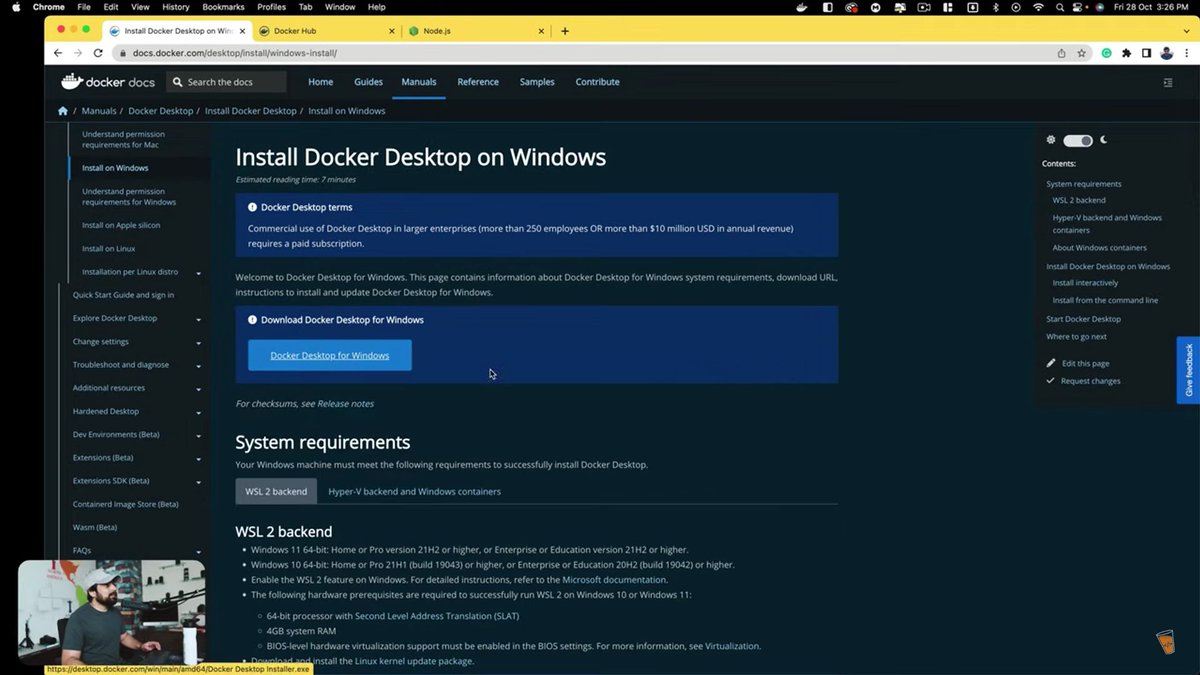Open Install on Apple silicon sidebar item

(x=121, y=225)
